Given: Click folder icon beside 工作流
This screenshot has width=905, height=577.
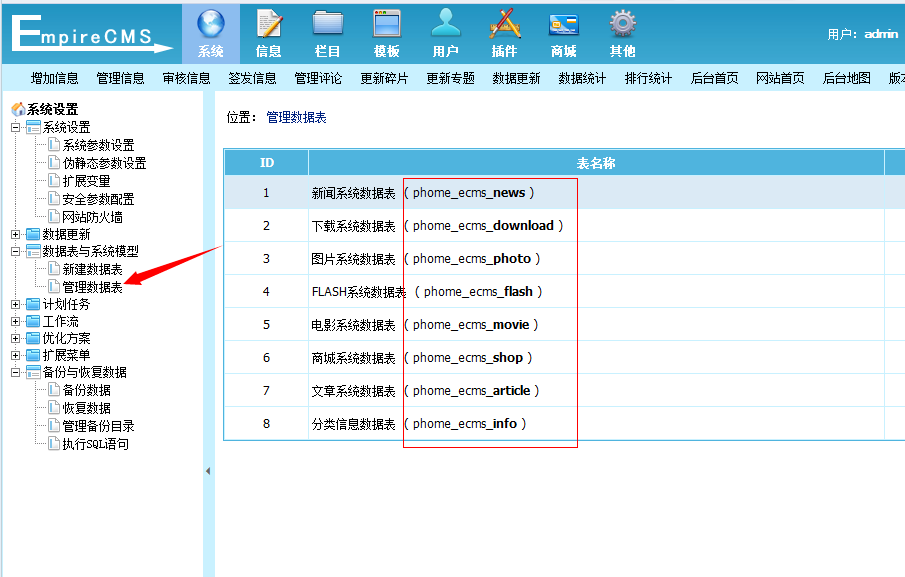Looking at the screenshot, I should [x=33, y=321].
